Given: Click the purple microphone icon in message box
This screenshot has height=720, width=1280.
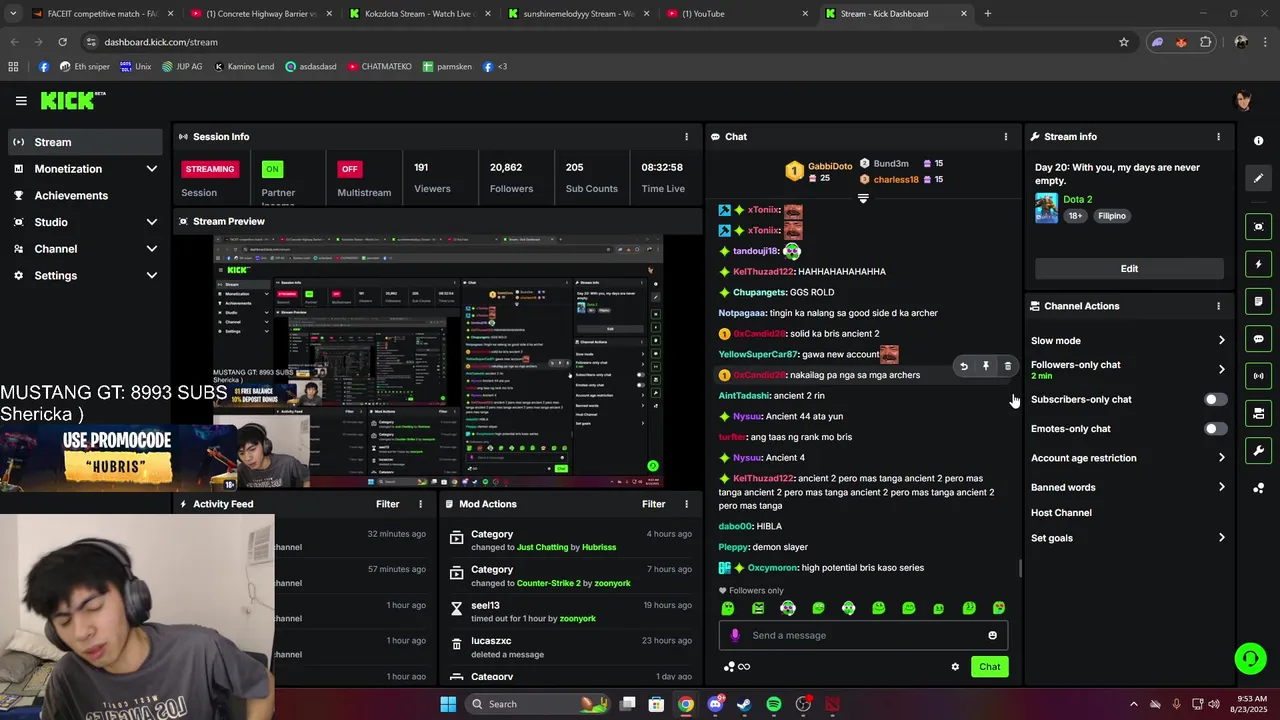Looking at the screenshot, I should click(735, 635).
